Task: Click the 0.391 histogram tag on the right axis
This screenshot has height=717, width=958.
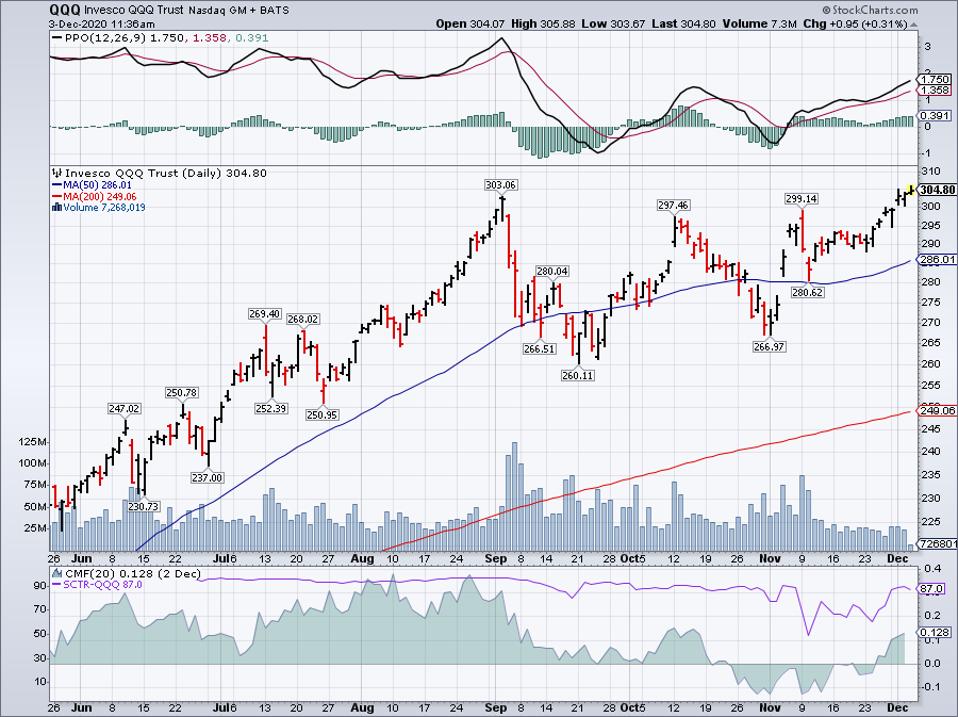Action: [935, 115]
